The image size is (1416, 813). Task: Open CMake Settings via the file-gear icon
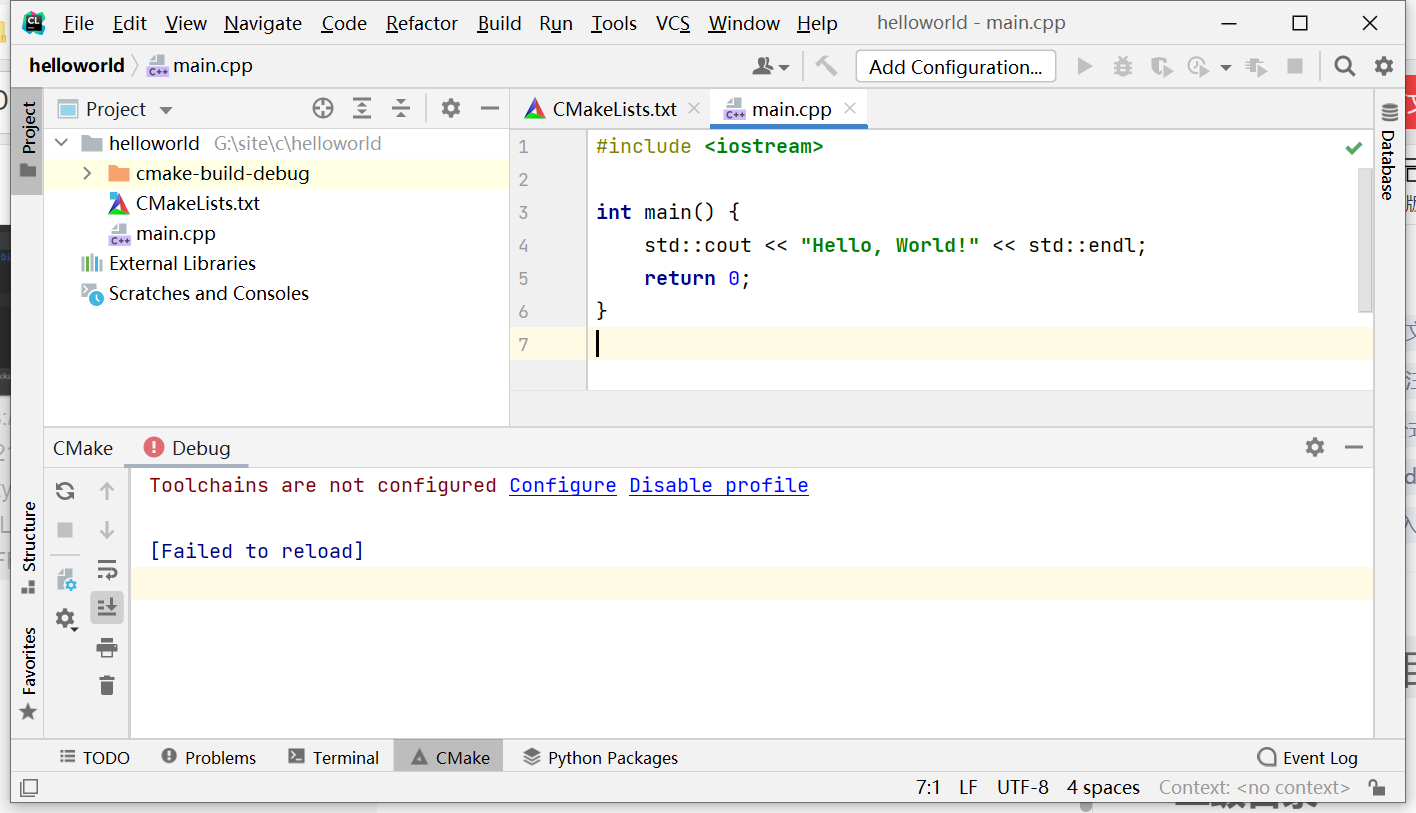pyautogui.click(x=64, y=579)
